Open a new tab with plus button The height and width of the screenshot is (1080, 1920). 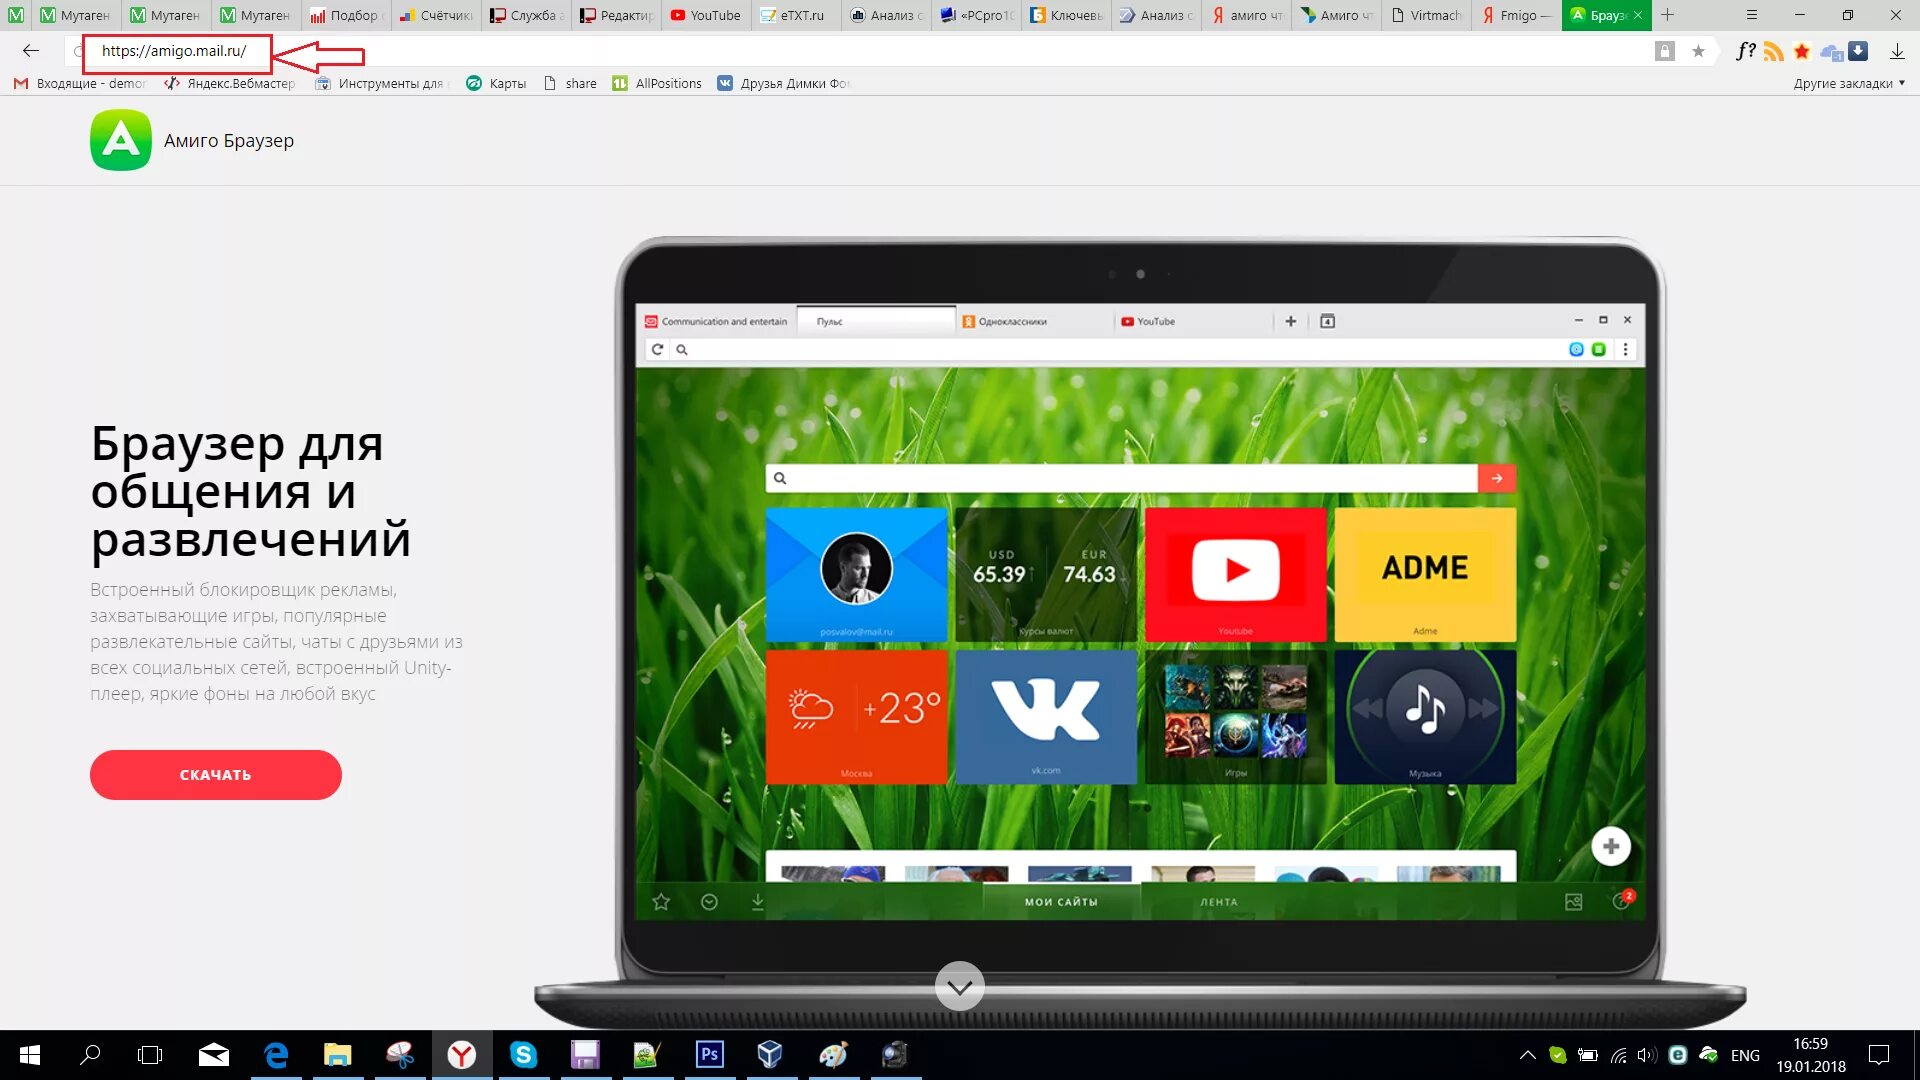click(1667, 15)
